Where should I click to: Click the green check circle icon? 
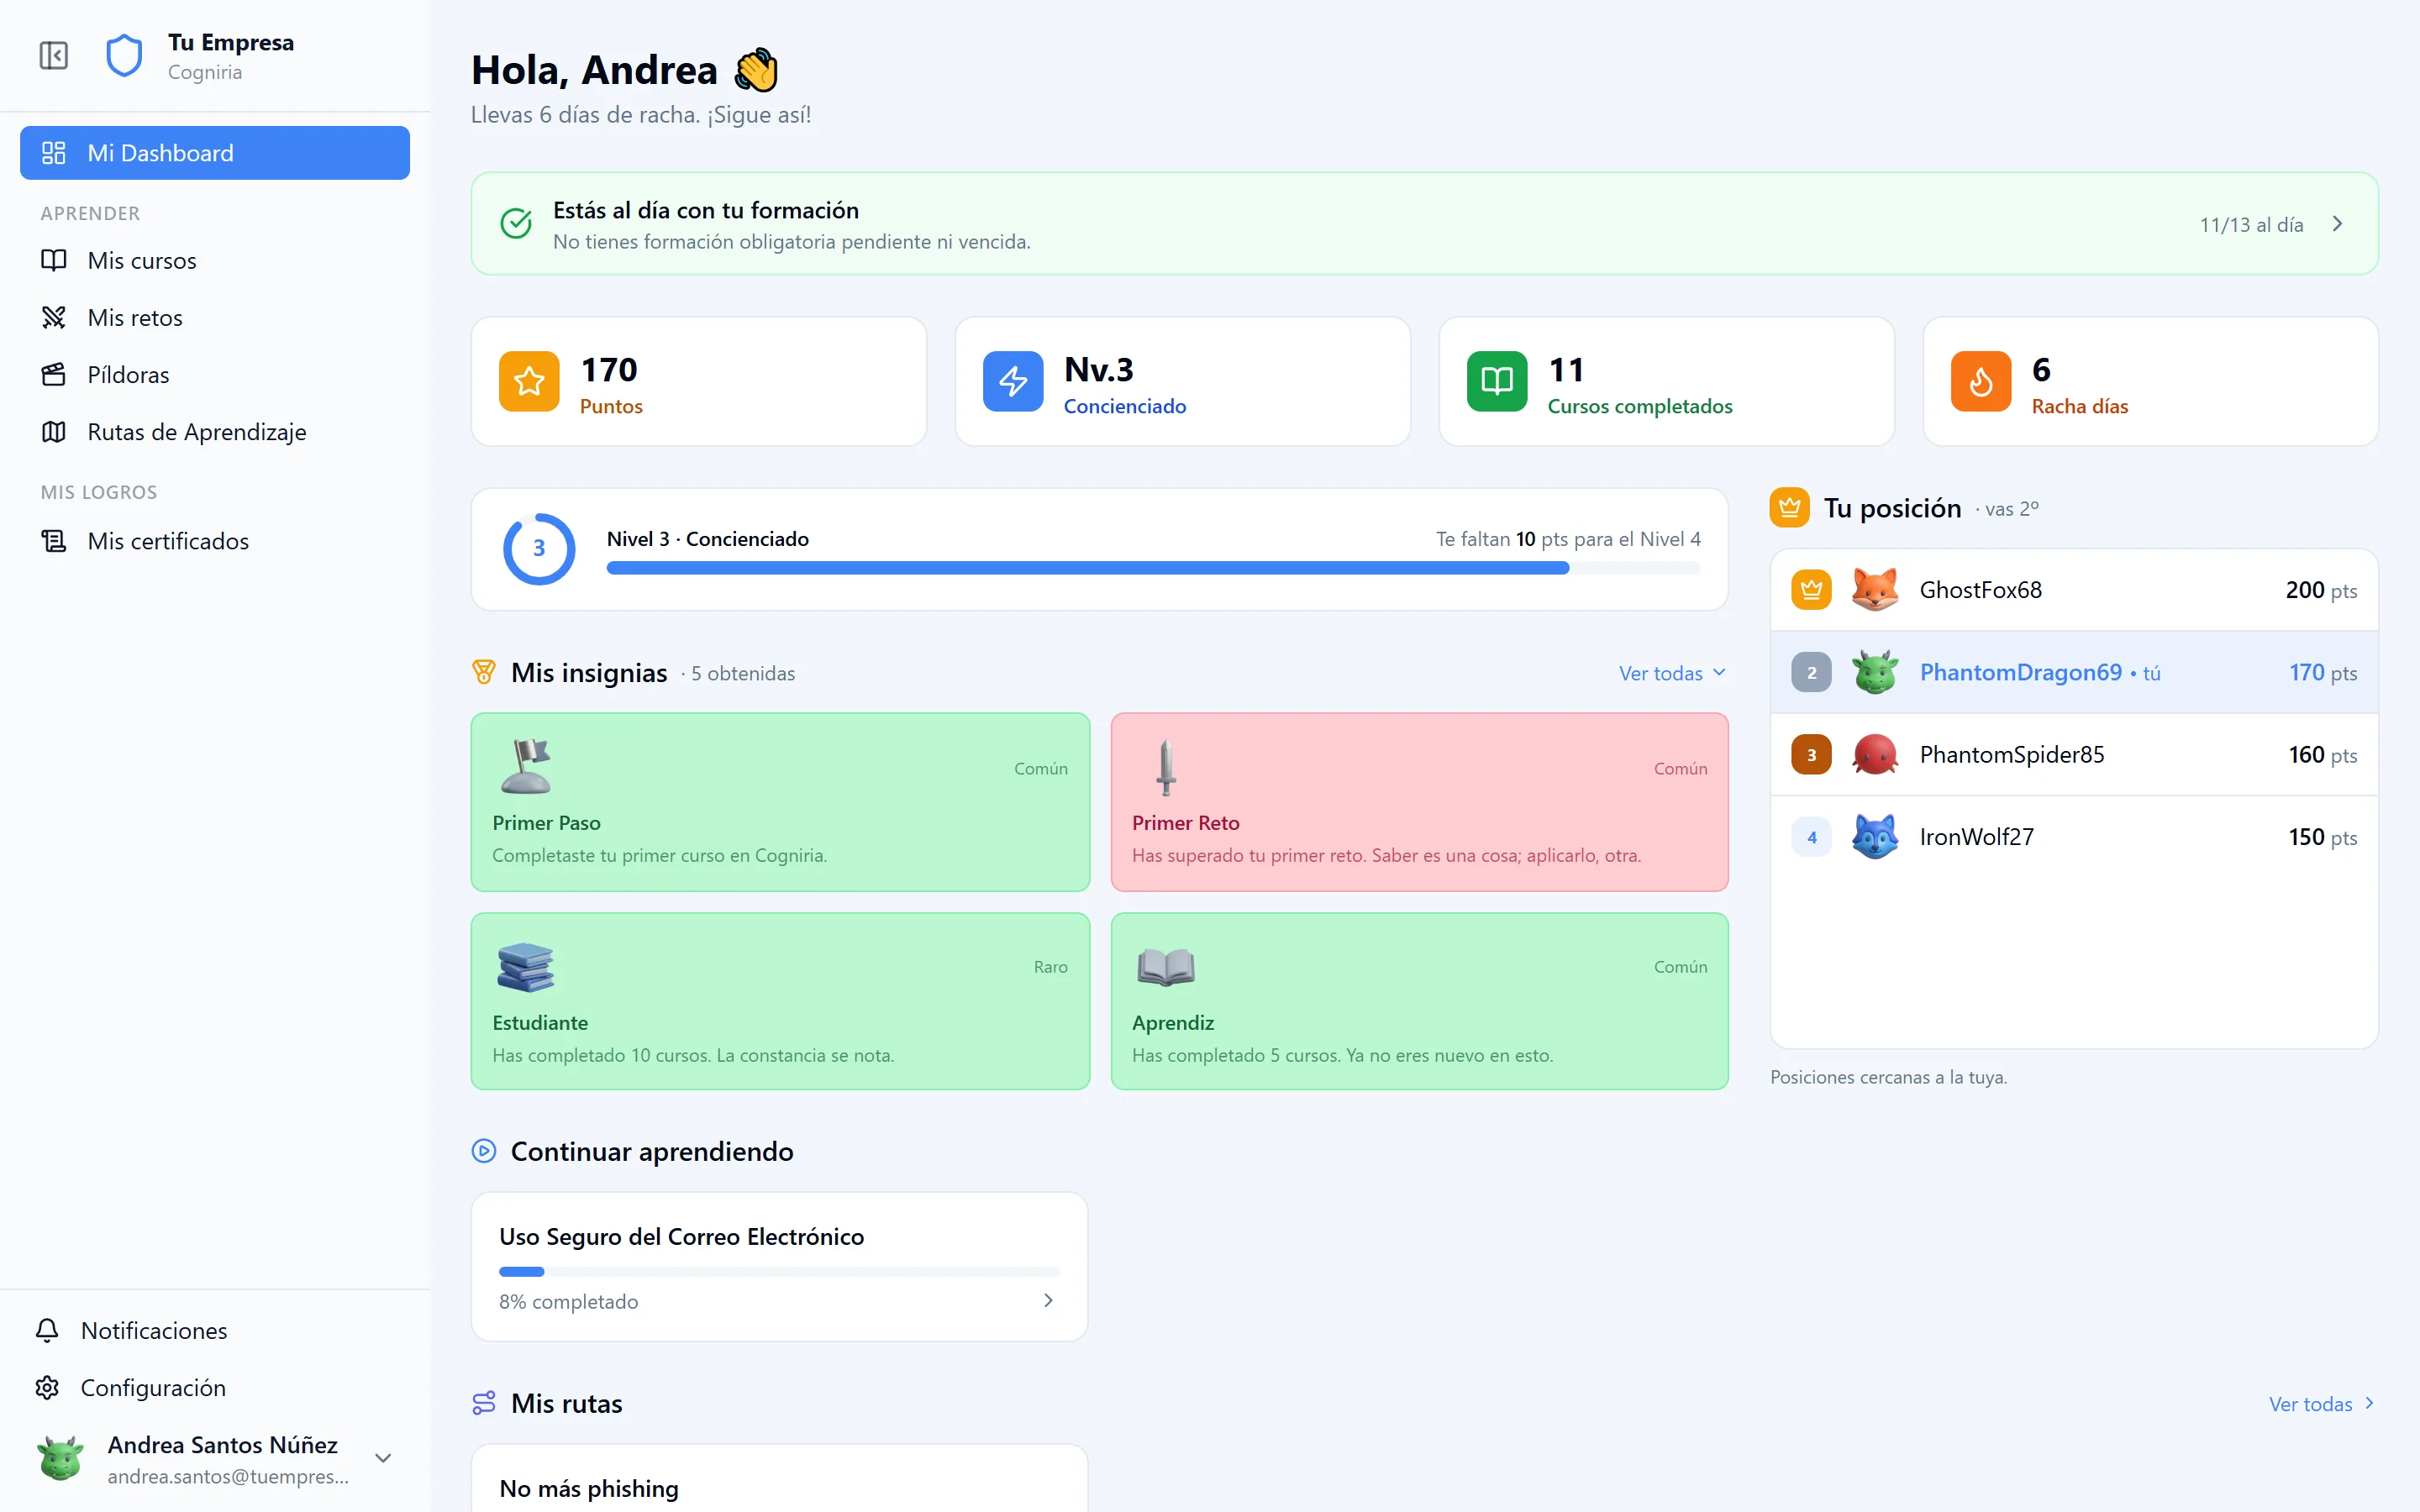pyautogui.click(x=516, y=224)
